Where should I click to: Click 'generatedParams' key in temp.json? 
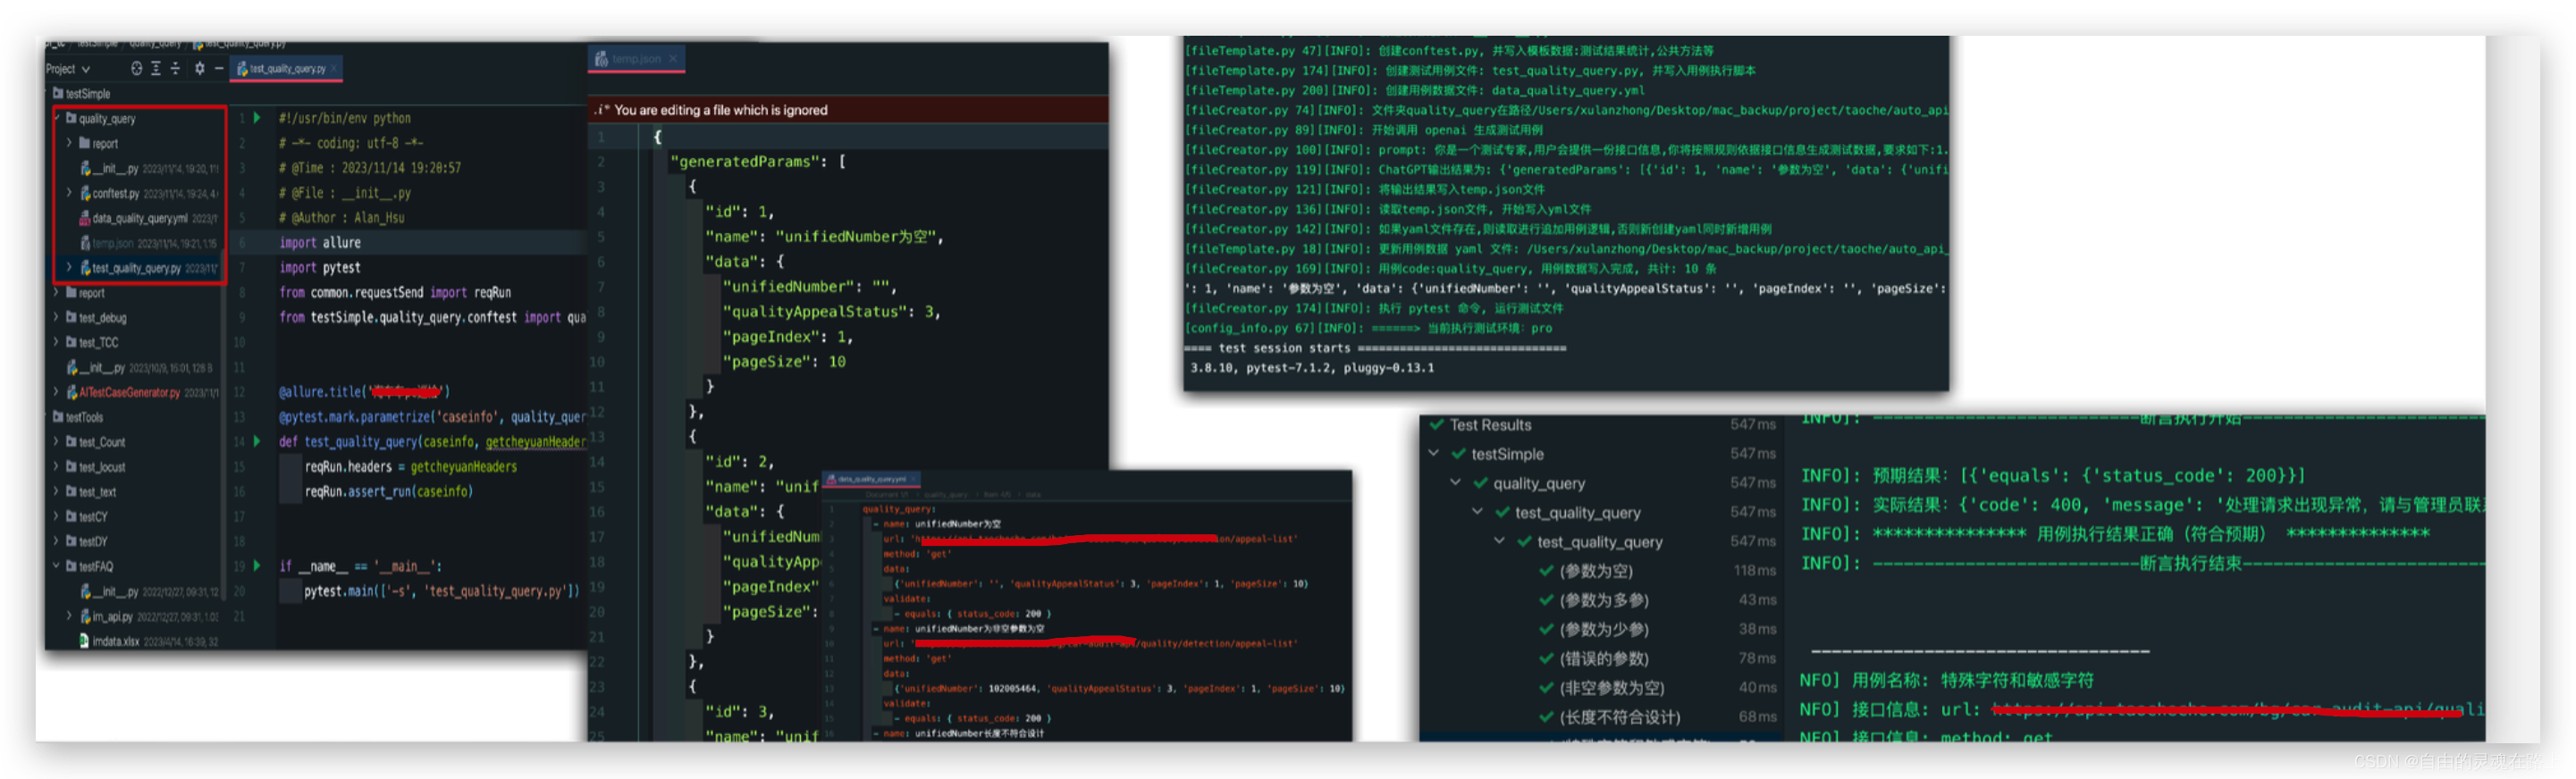coord(744,162)
